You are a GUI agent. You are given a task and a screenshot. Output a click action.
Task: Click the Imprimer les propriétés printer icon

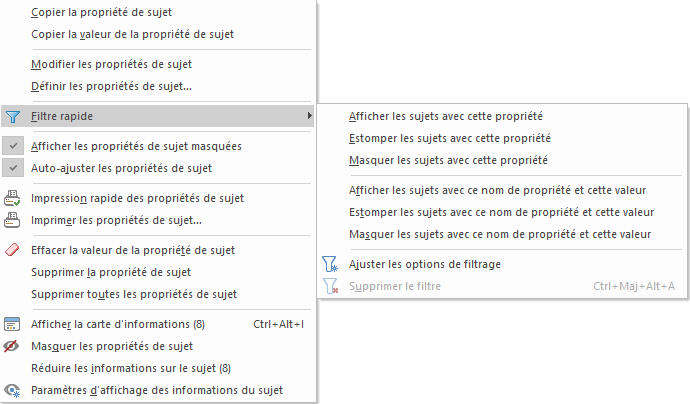pyautogui.click(x=13, y=220)
